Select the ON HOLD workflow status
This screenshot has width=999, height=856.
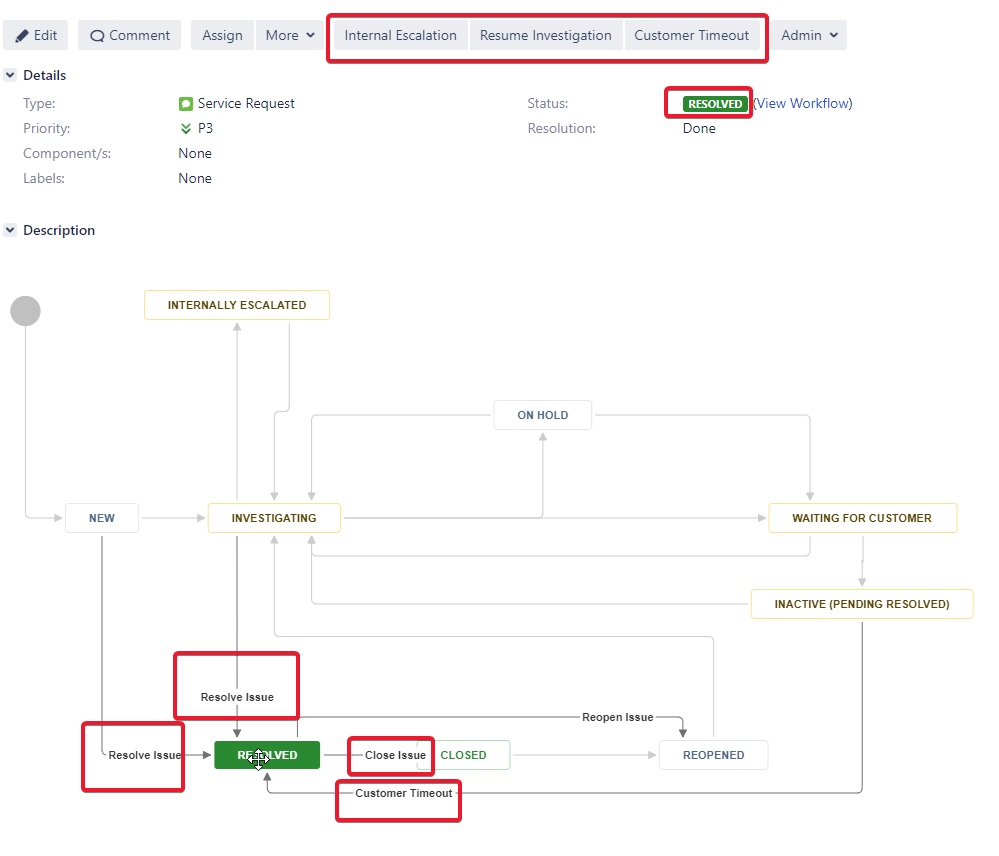[543, 415]
